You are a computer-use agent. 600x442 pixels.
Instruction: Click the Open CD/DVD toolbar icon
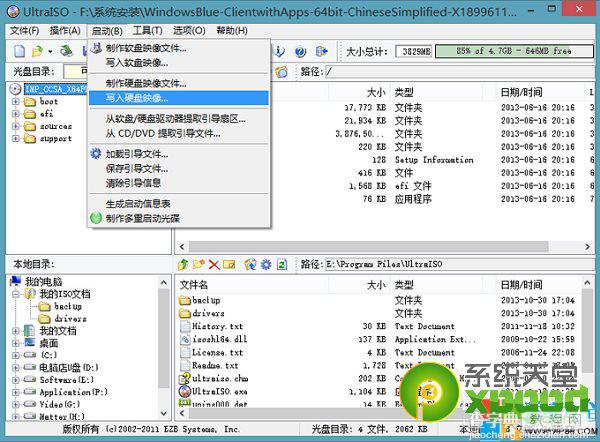tap(67, 51)
